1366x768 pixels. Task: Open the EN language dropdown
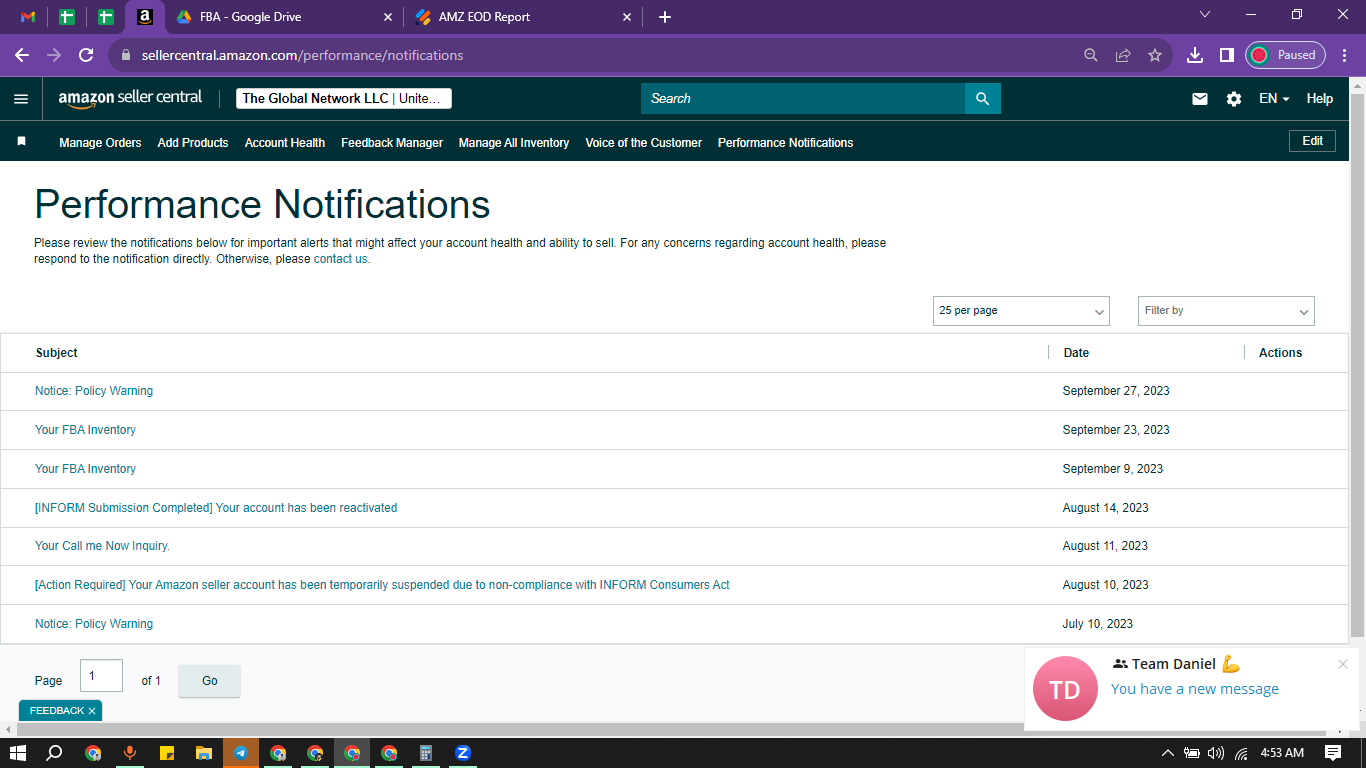pyautogui.click(x=1274, y=99)
